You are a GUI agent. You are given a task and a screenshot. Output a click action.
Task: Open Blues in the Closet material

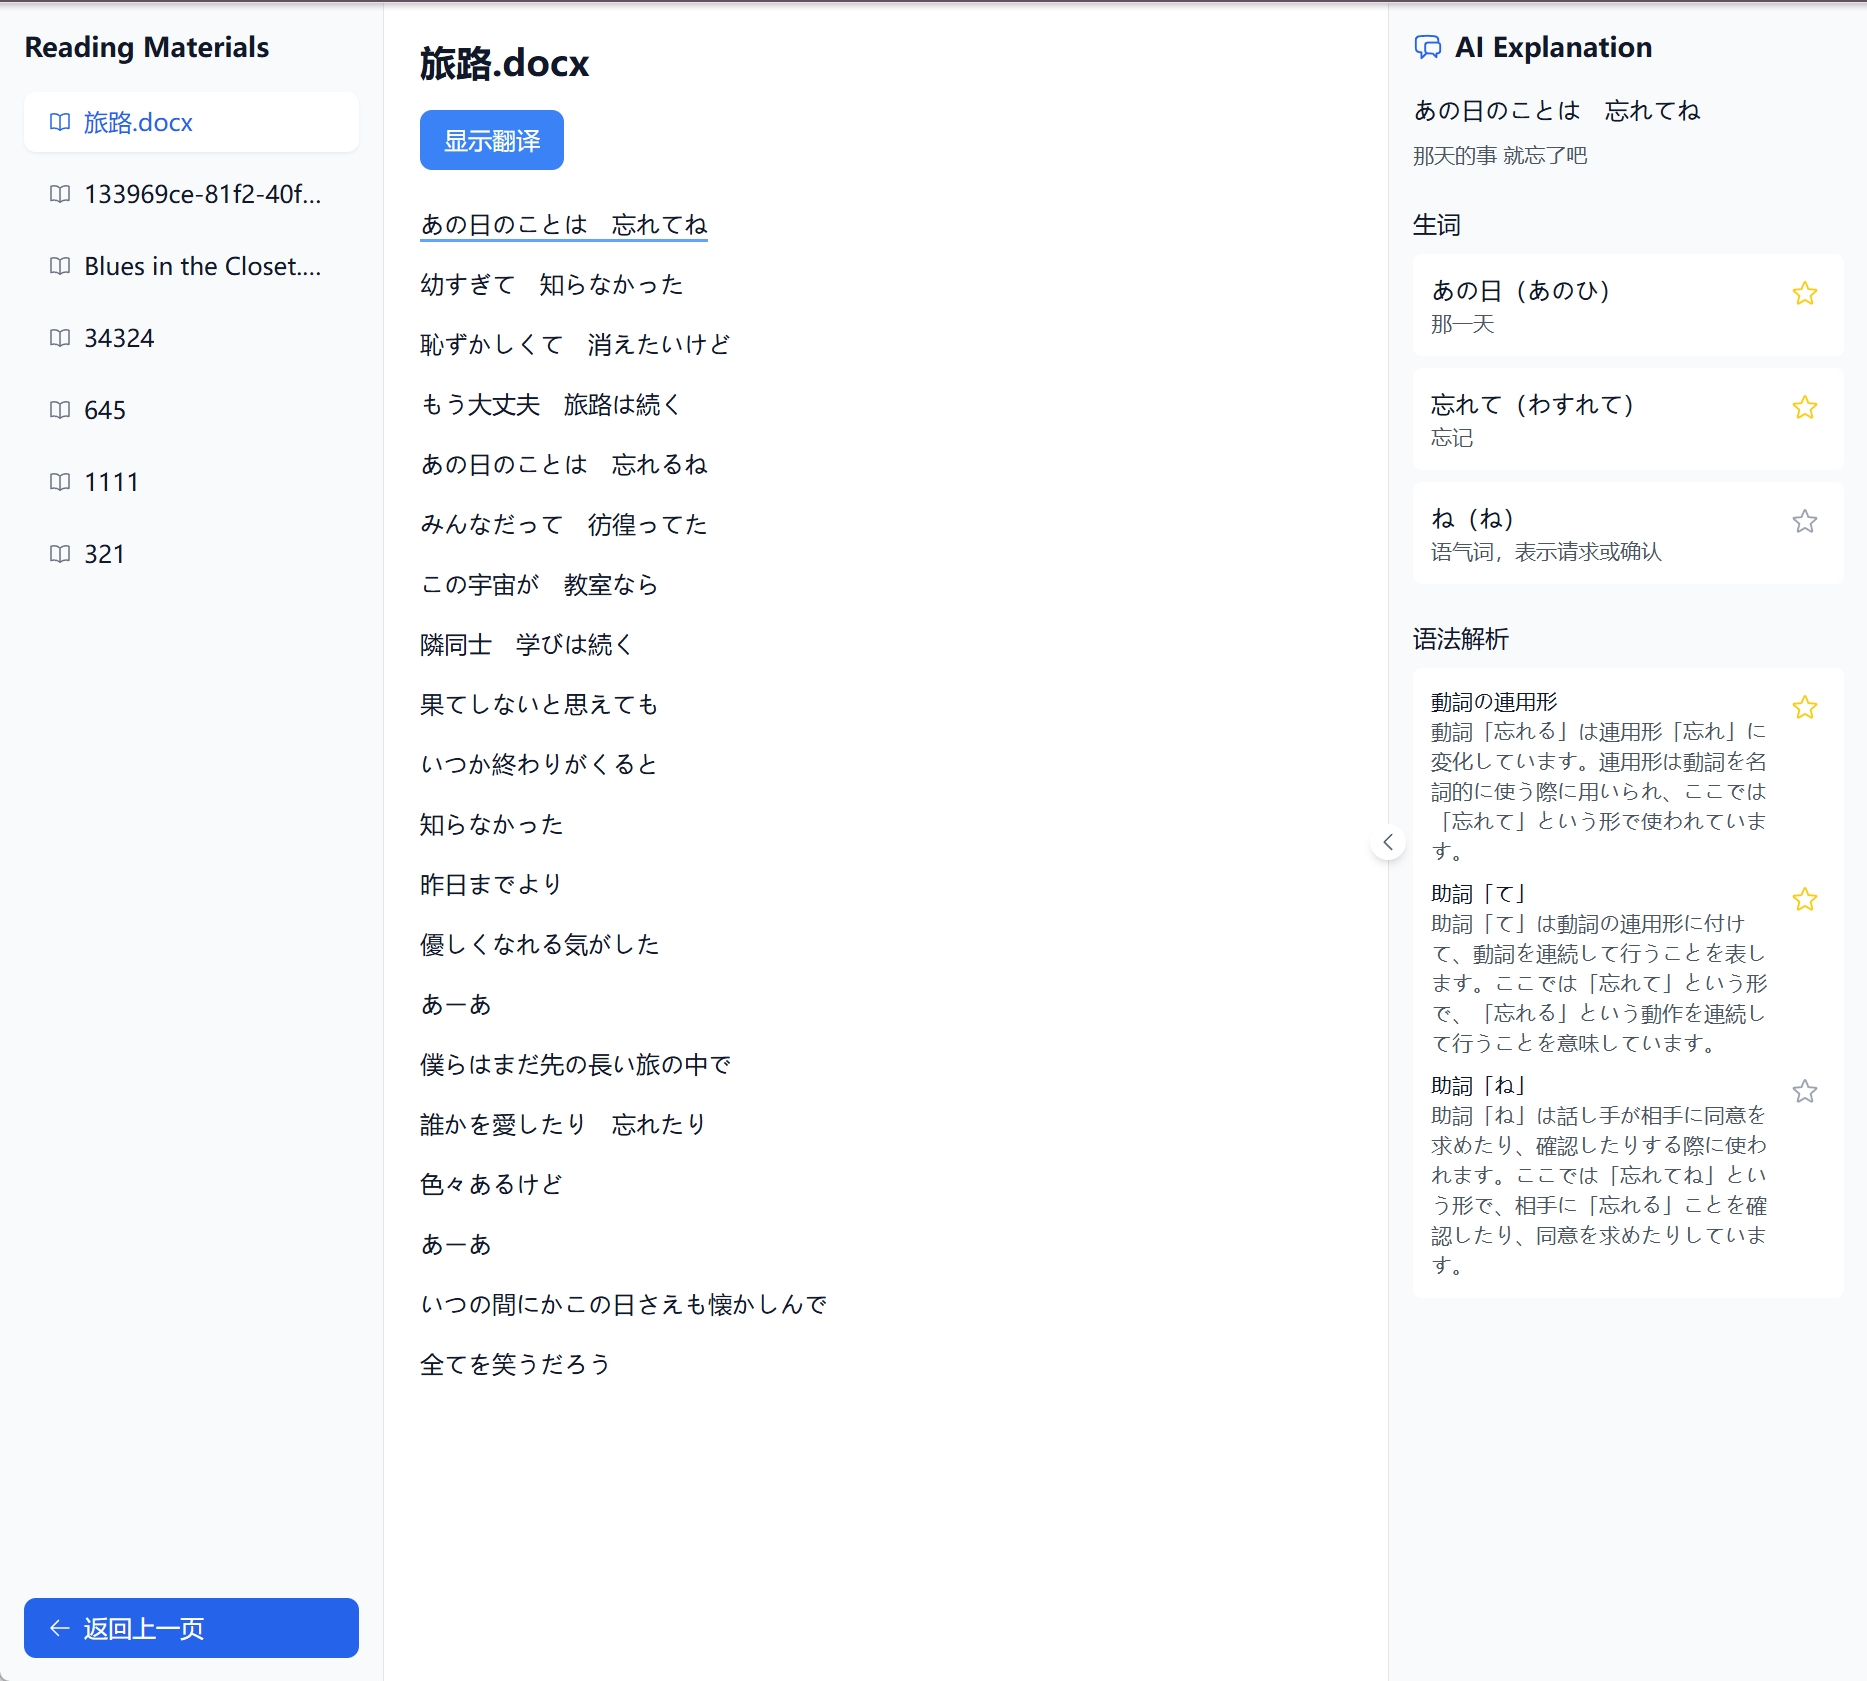191,267
